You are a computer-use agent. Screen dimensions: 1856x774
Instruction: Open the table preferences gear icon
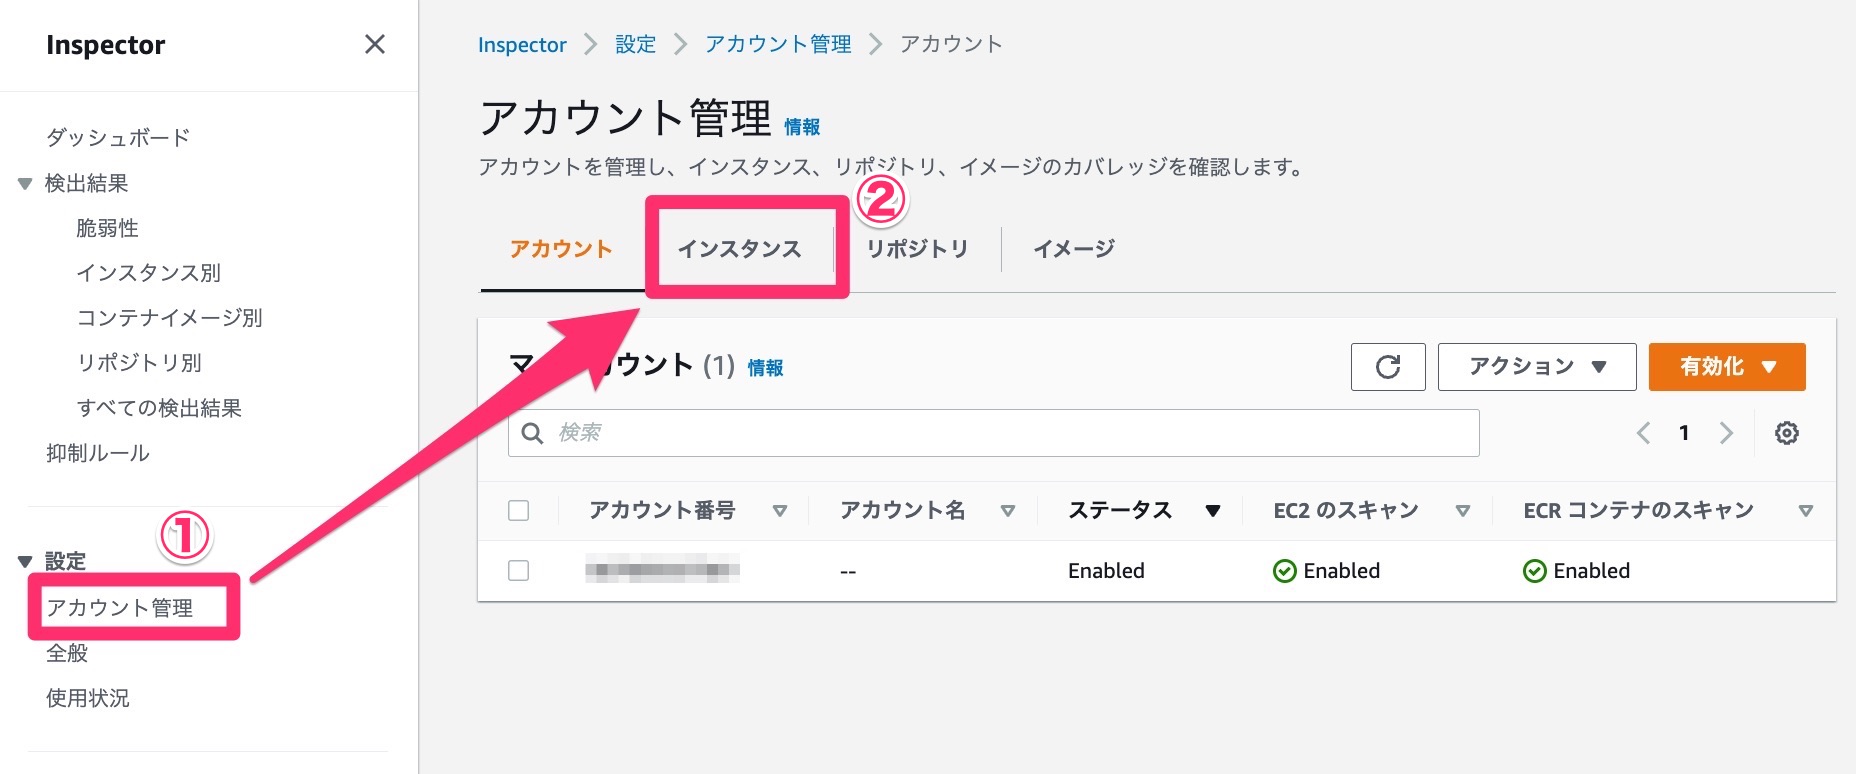(x=1787, y=432)
